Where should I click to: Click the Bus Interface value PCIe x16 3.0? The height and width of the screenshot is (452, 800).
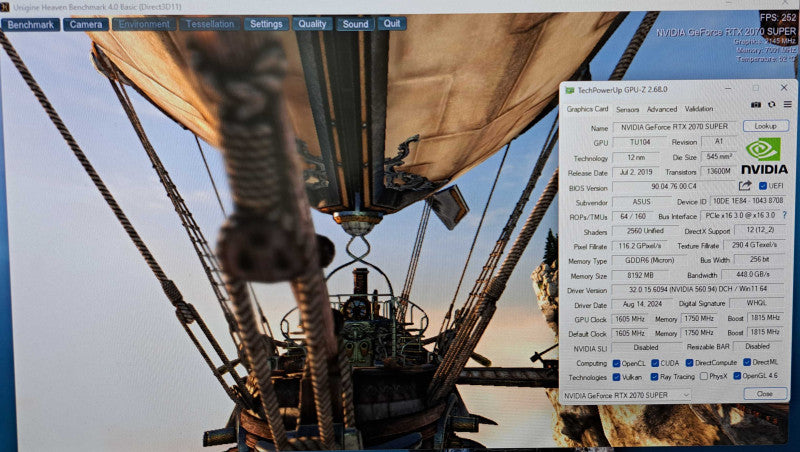click(740, 215)
